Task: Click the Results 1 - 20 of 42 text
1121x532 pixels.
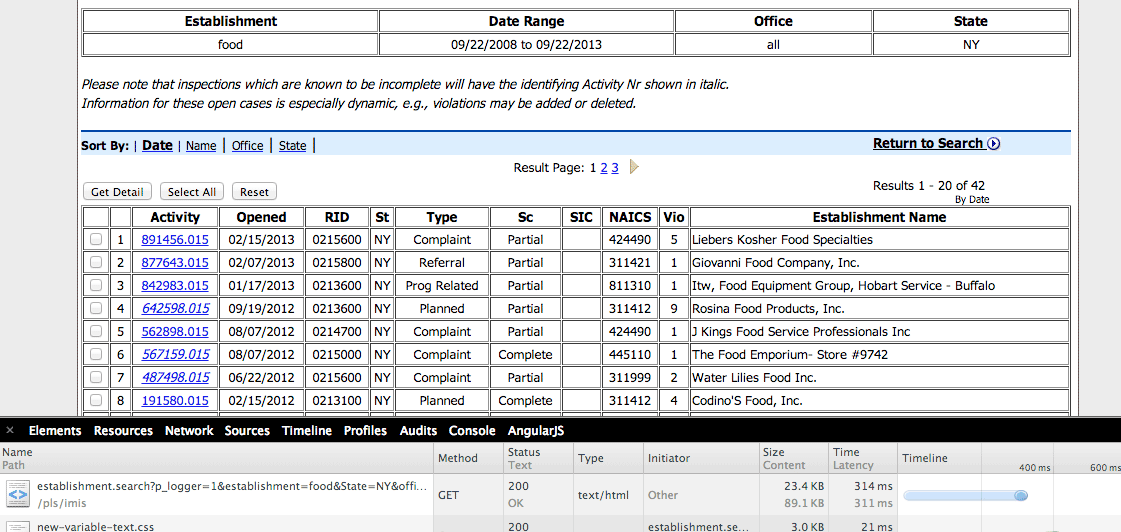Action: coord(929,186)
